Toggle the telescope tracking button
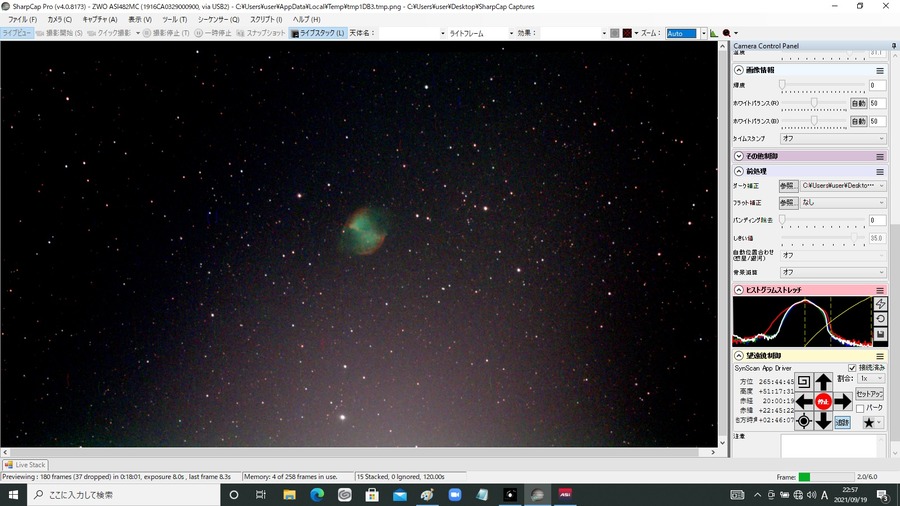900x506 pixels. [x=842, y=422]
